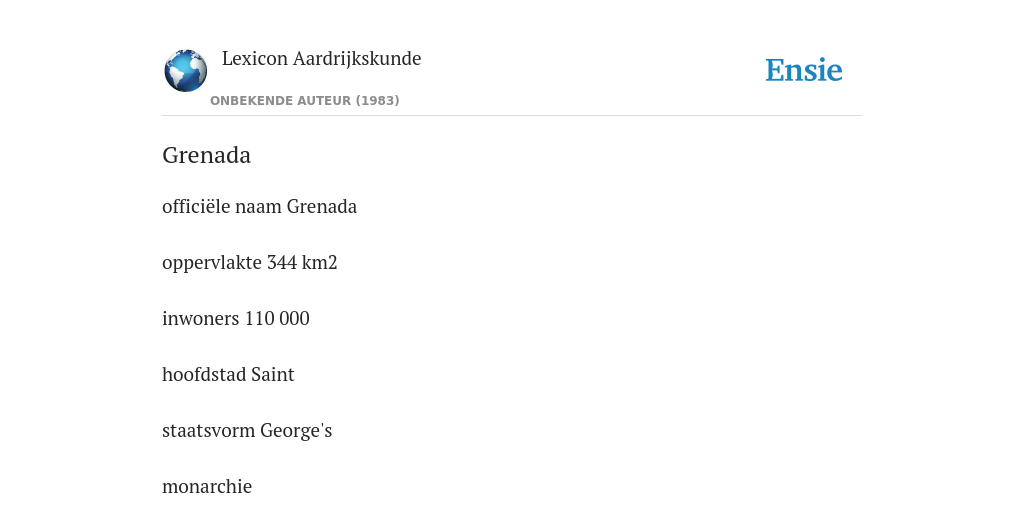Click the word monarchie
The image size is (1024, 512).
207,487
